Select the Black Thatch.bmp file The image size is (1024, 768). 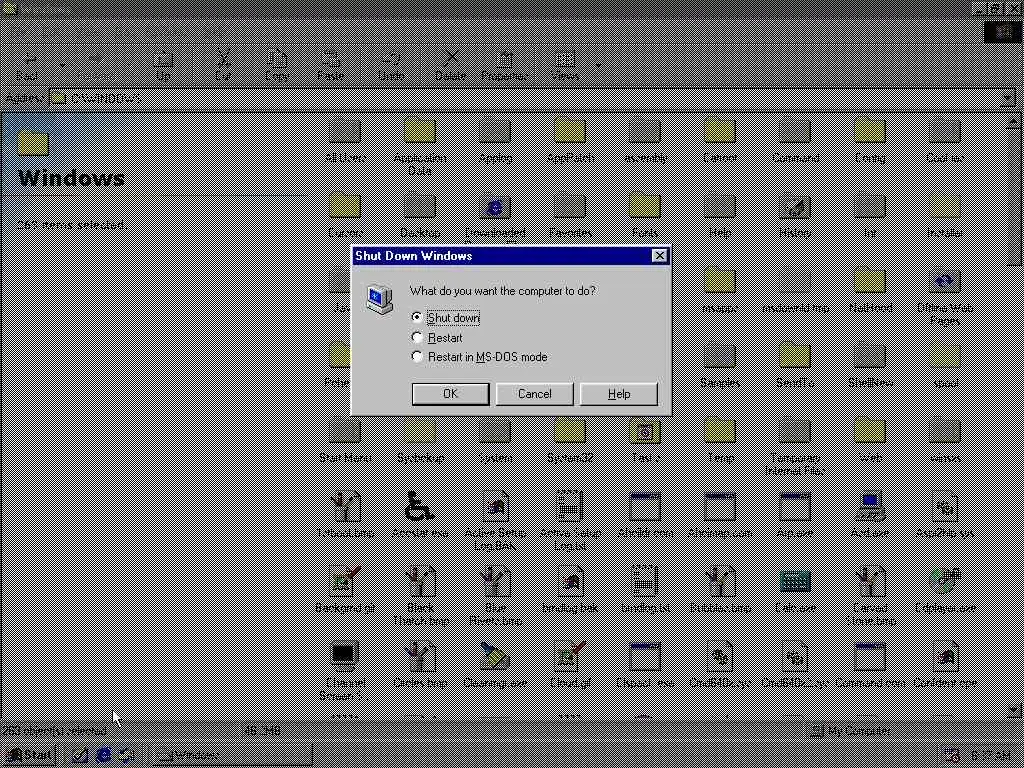[x=420, y=597]
